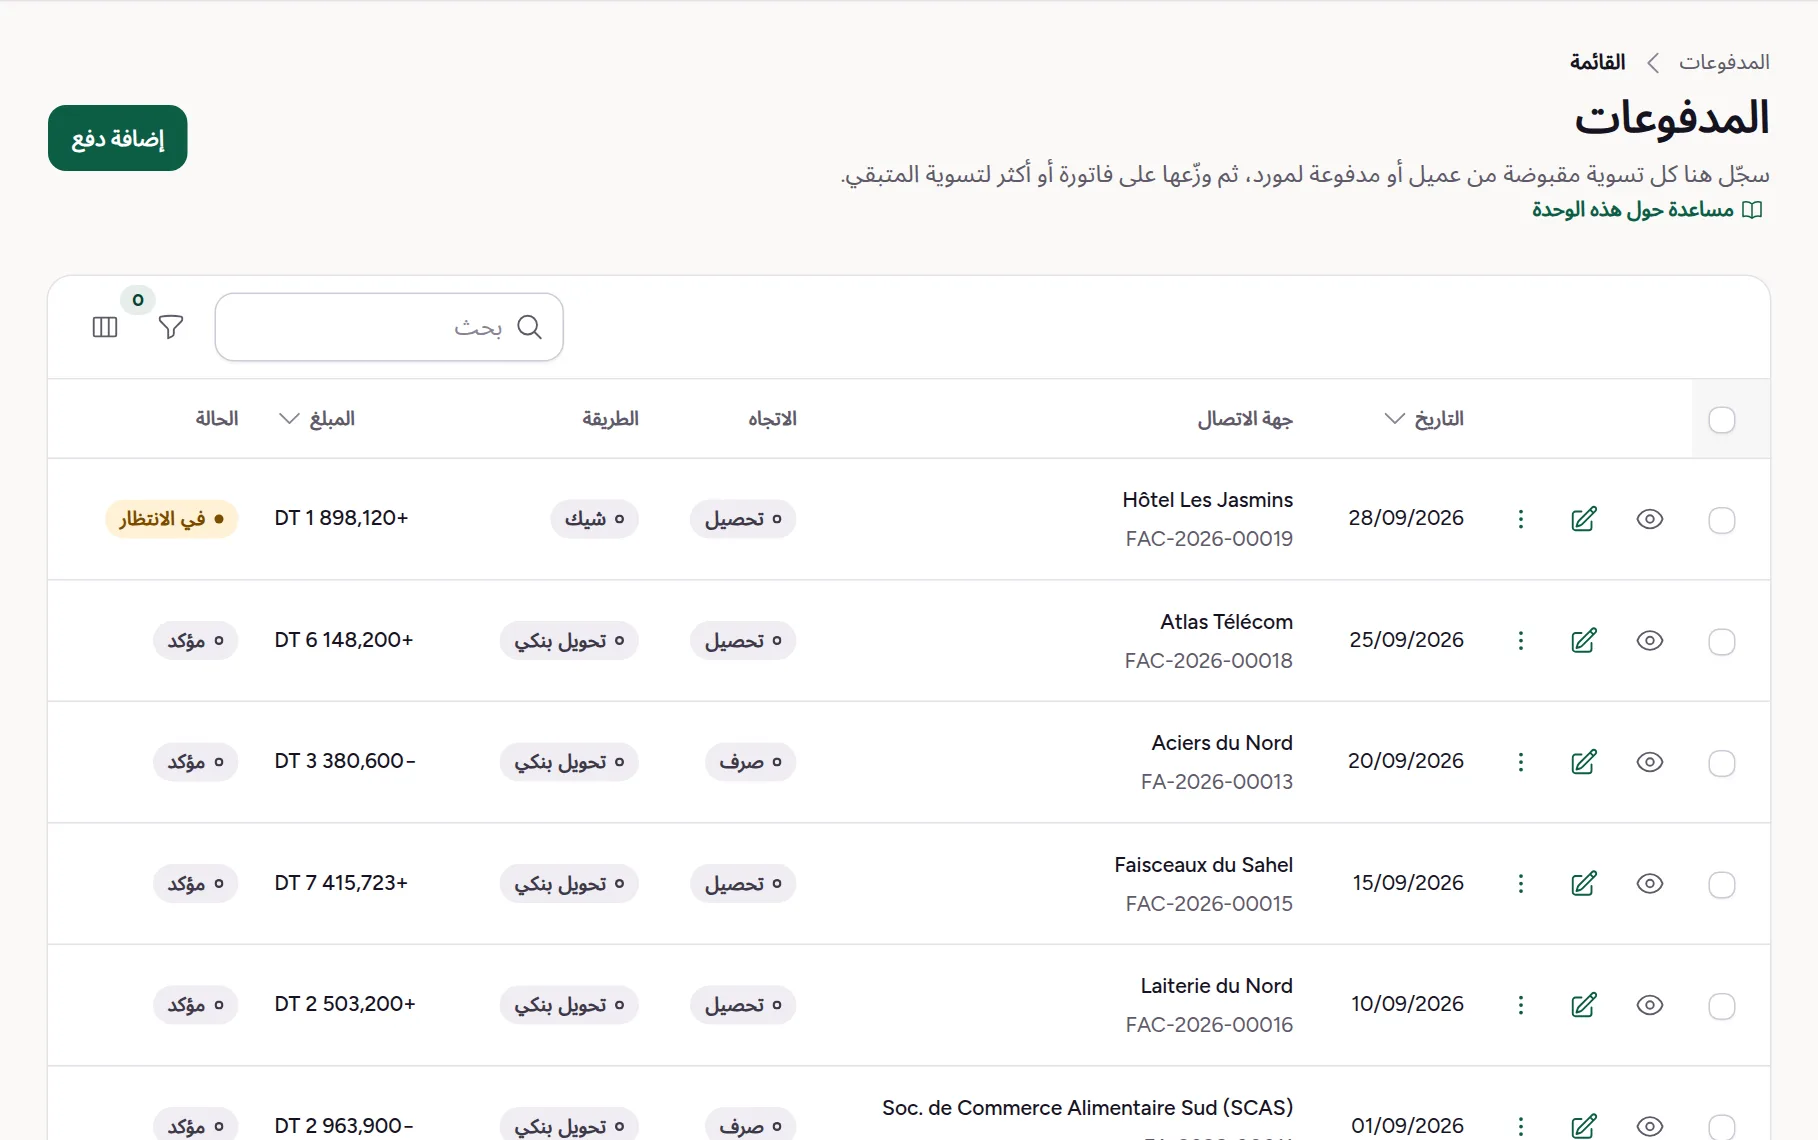This screenshot has width=1818, height=1140.
Task: Click the search magnifier icon
Action: 529,327
